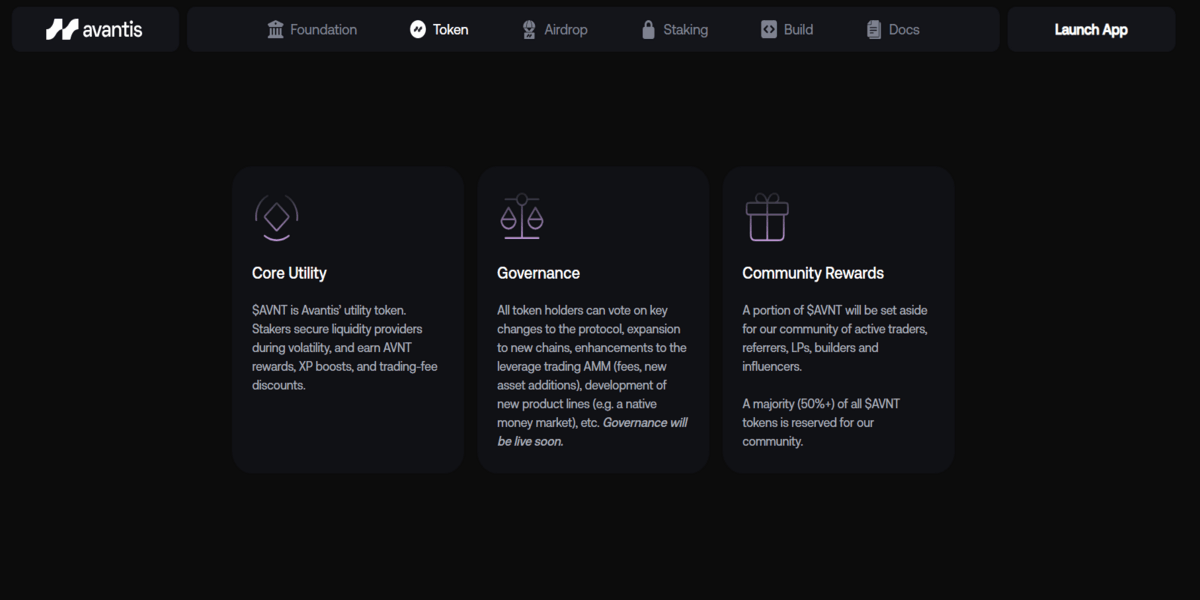Viewport: 1200px width, 600px height.
Task: Open the Docs link
Action: click(x=904, y=29)
